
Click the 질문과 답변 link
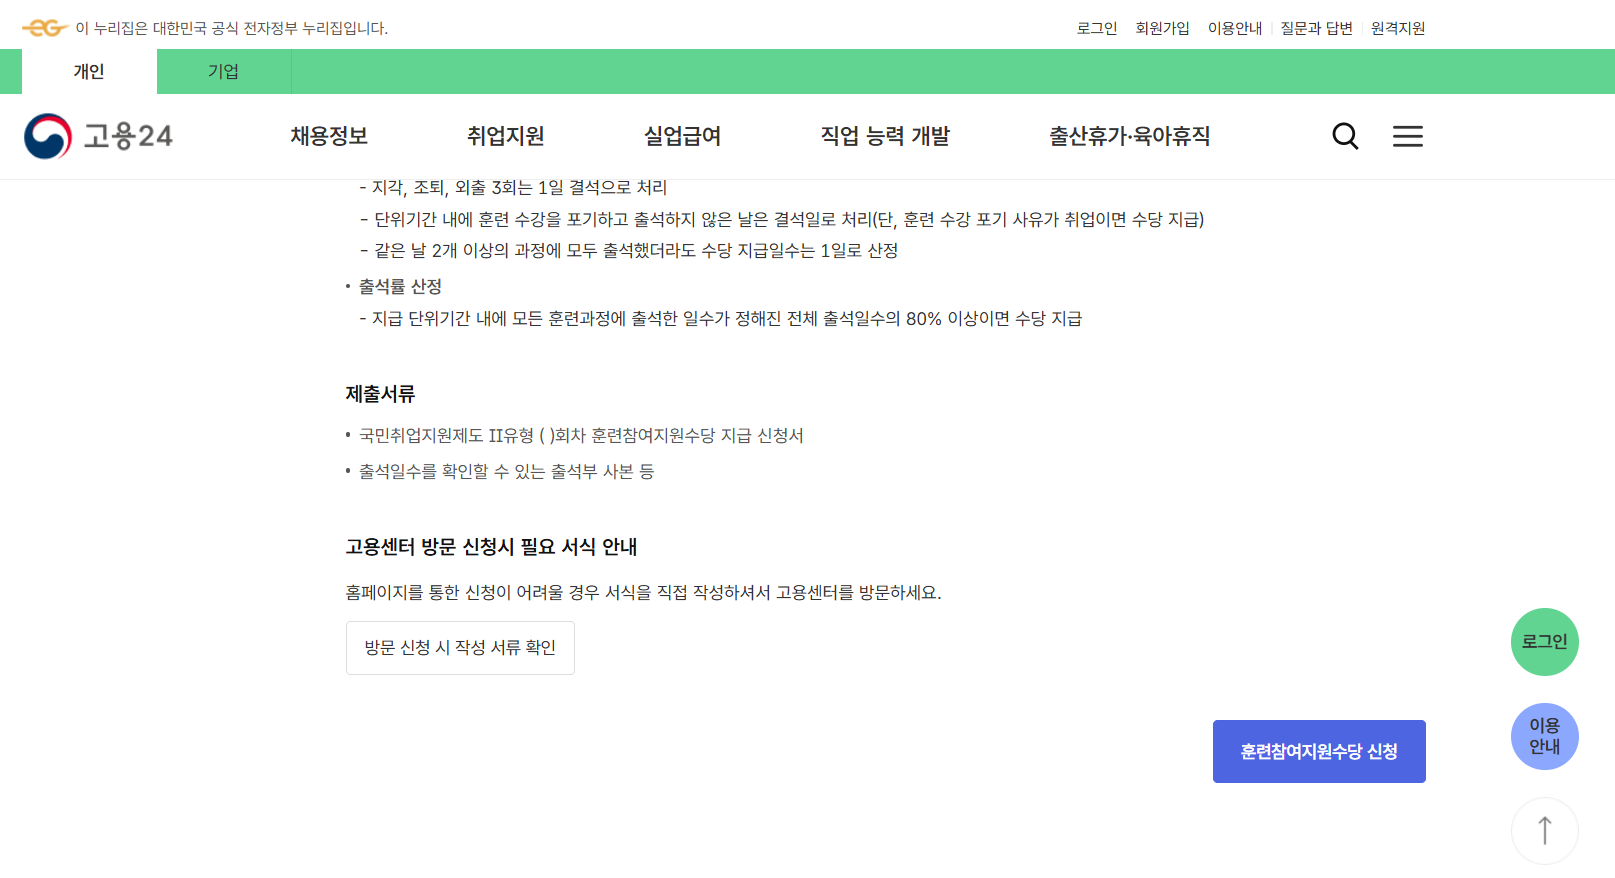tap(1316, 28)
